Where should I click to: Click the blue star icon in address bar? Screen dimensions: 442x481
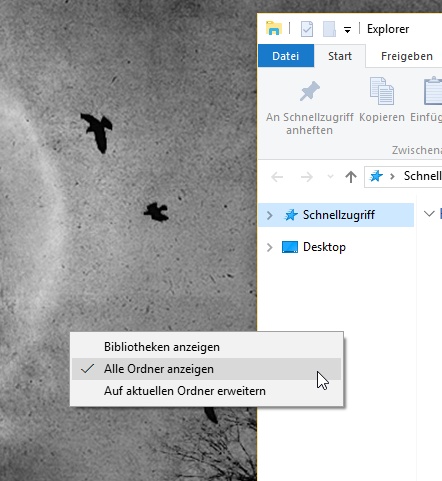coord(376,176)
